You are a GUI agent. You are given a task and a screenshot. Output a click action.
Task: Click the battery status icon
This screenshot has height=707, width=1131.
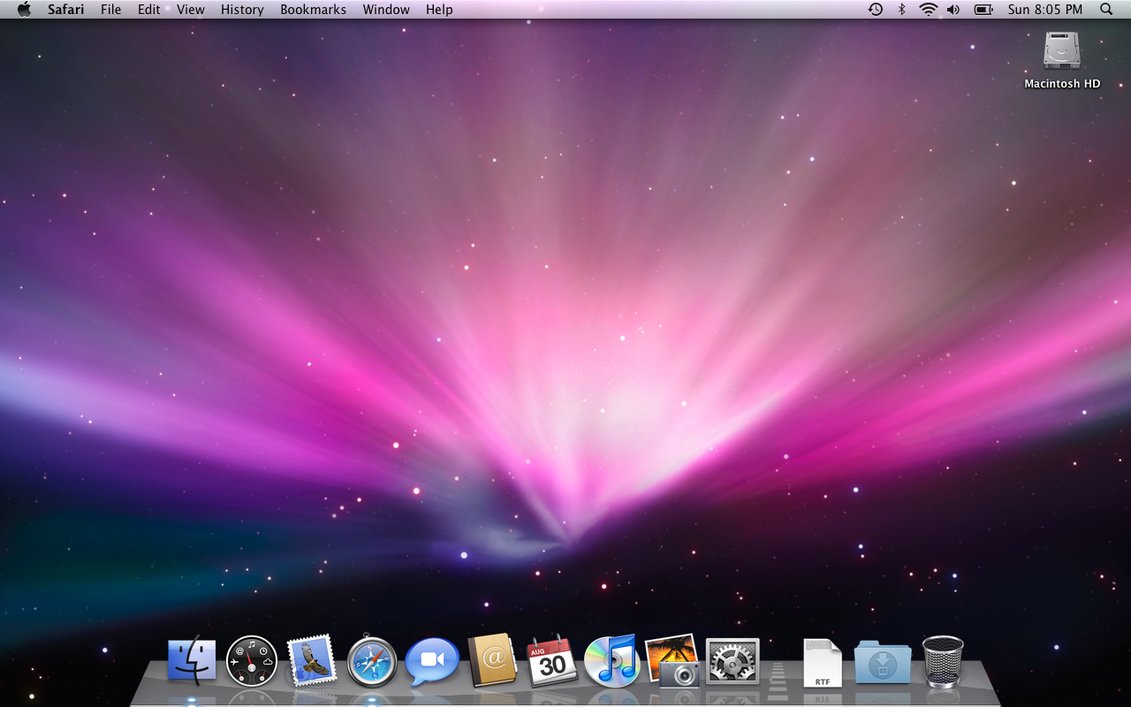coord(983,9)
